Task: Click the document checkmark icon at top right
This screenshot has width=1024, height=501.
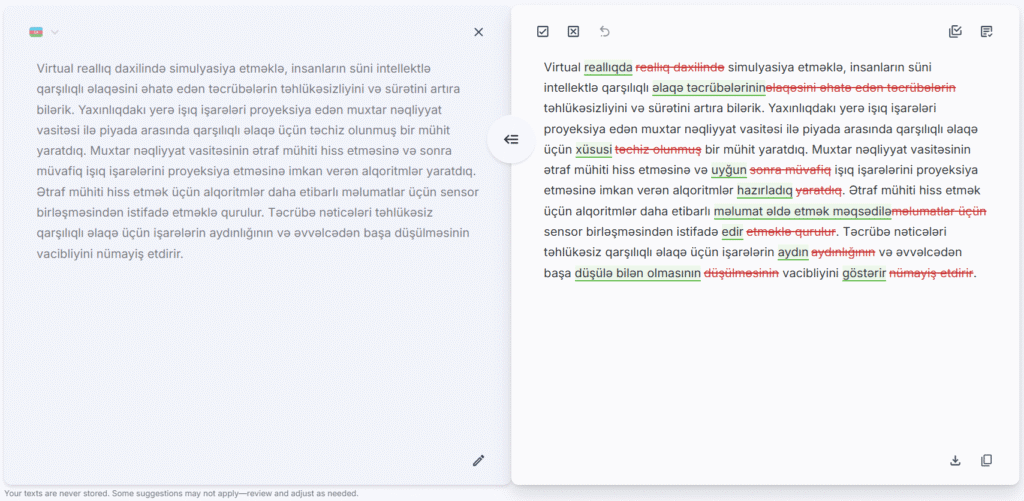Action: (987, 32)
